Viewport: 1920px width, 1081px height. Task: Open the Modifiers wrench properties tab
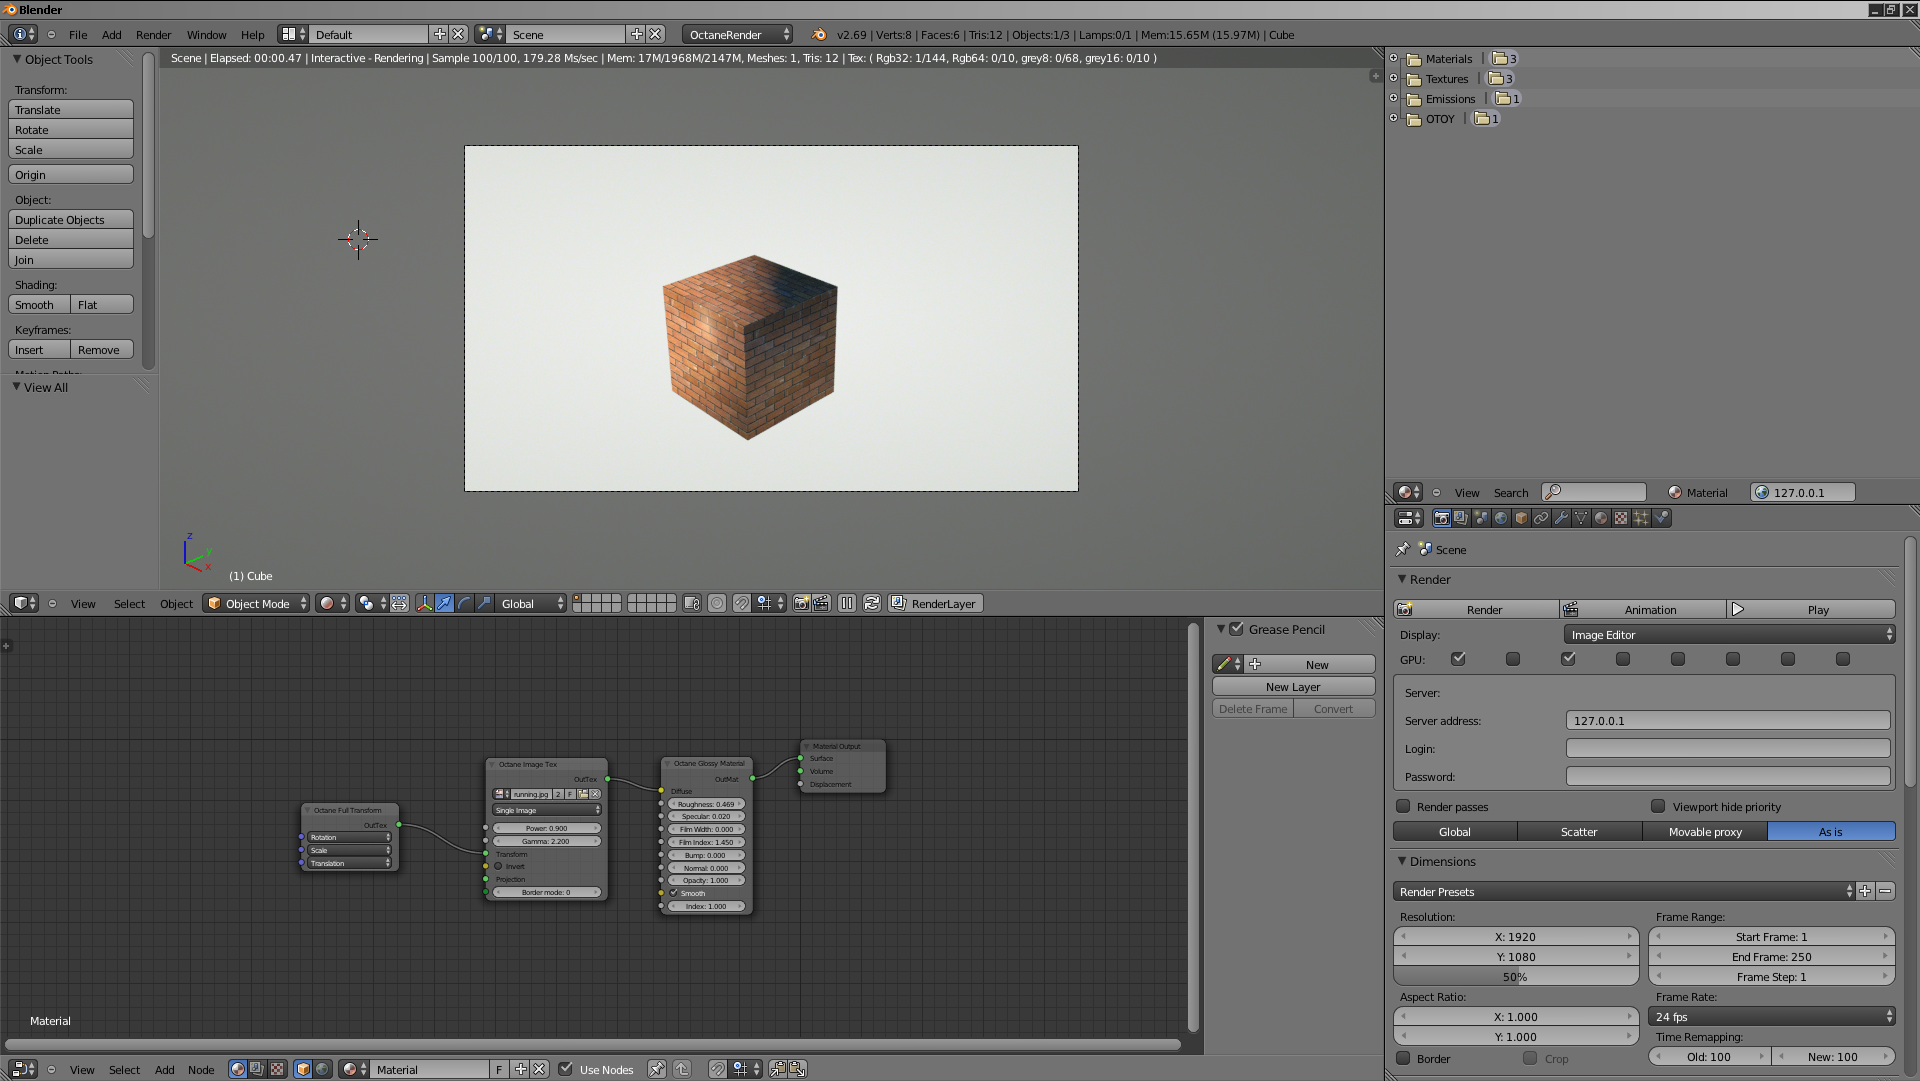pos(1561,518)
